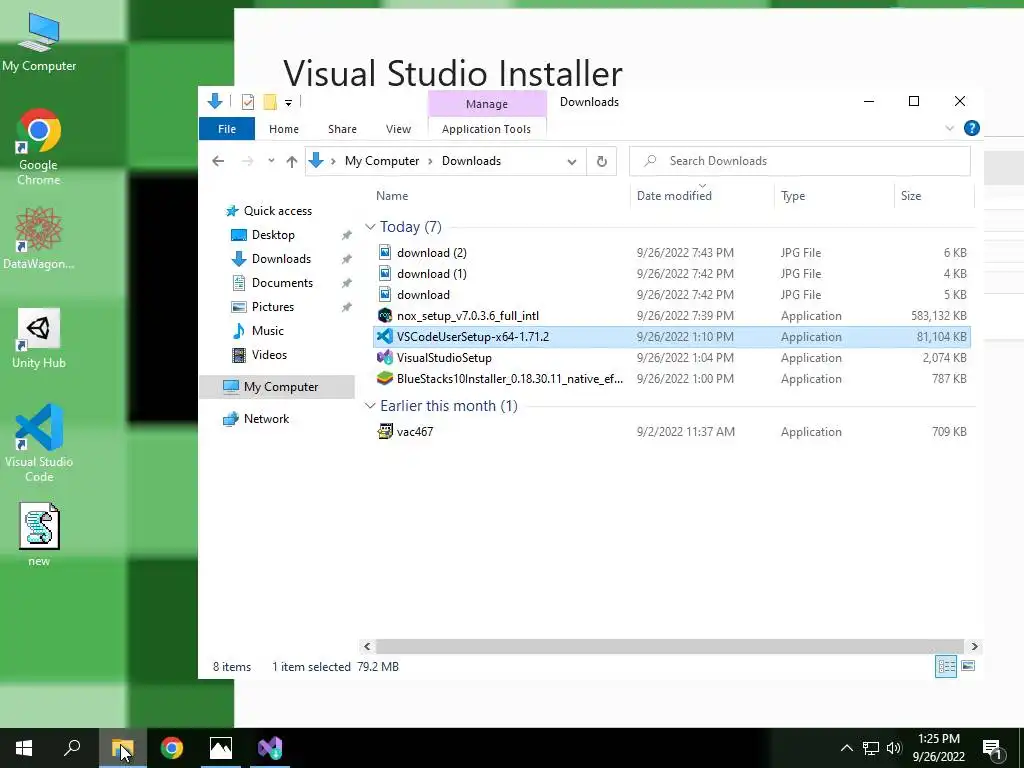Viewport: 1024px width, 768px height.
Task: Switch to the Share ribbon tab
Action: pyautogui.click(x=342, y=129)
